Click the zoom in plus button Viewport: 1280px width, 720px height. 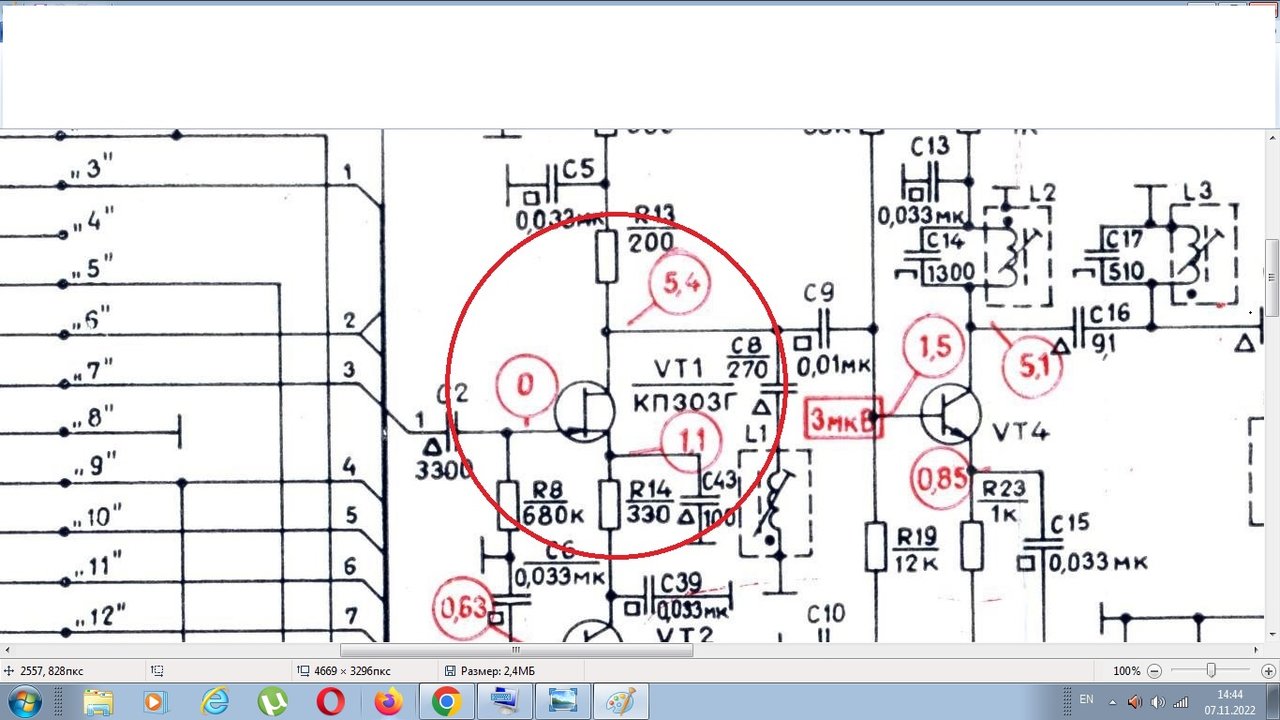(1268, 671)
